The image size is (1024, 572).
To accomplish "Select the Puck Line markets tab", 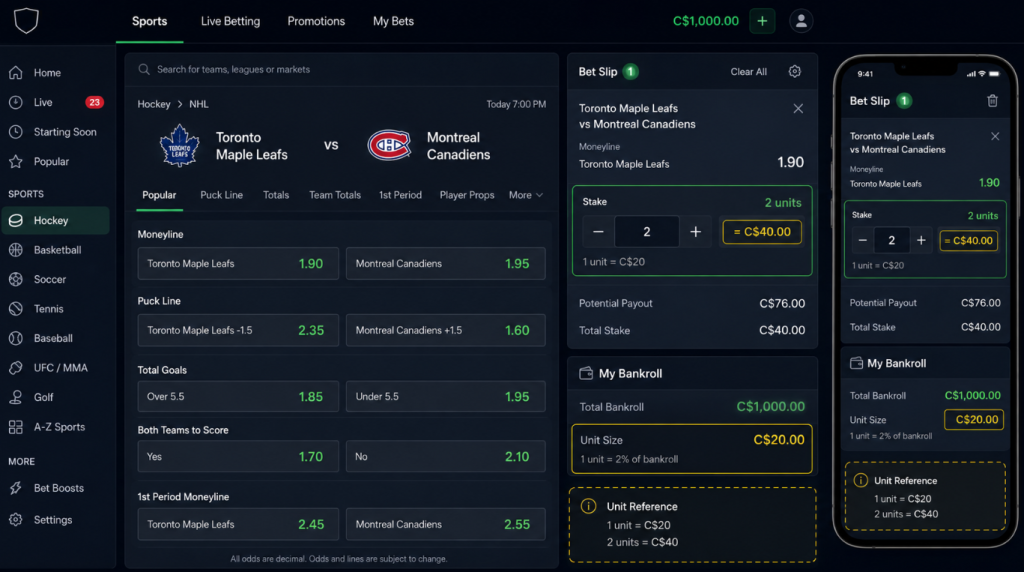I will (221, 195).
